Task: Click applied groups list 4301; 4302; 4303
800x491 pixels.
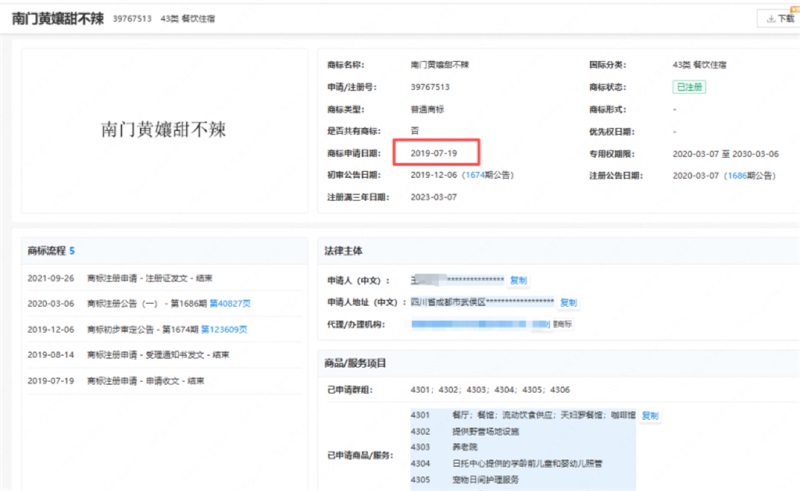Action: [x=490, y=389]
